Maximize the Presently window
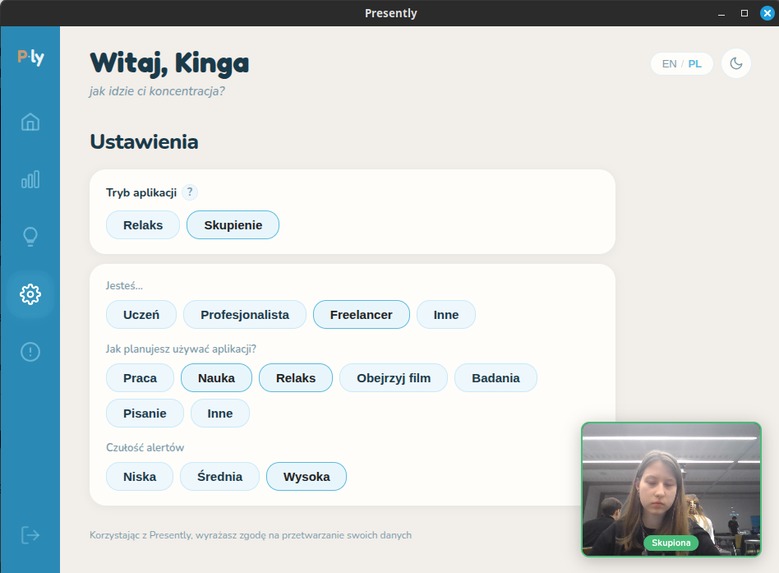 [x=744, y=13]
